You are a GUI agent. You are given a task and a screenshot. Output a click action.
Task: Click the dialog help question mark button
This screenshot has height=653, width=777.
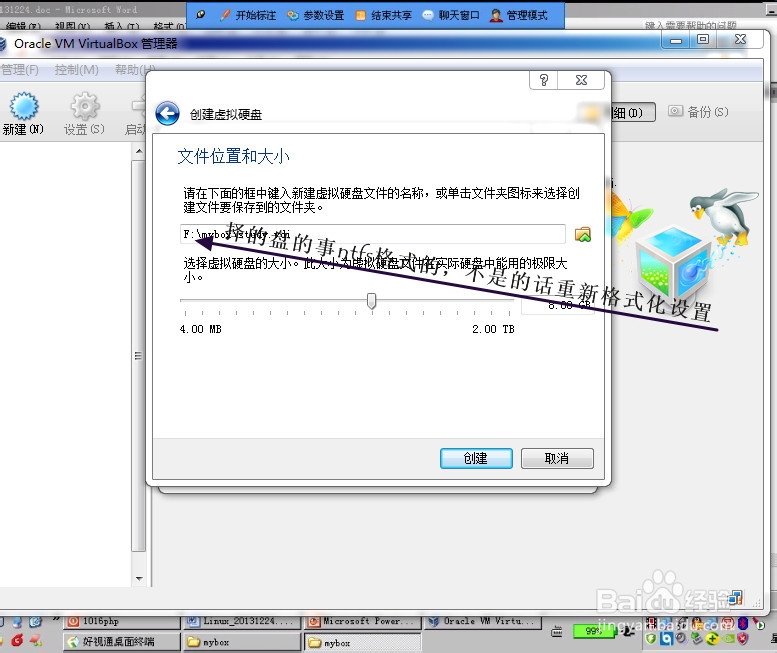(x=544, y=80)
